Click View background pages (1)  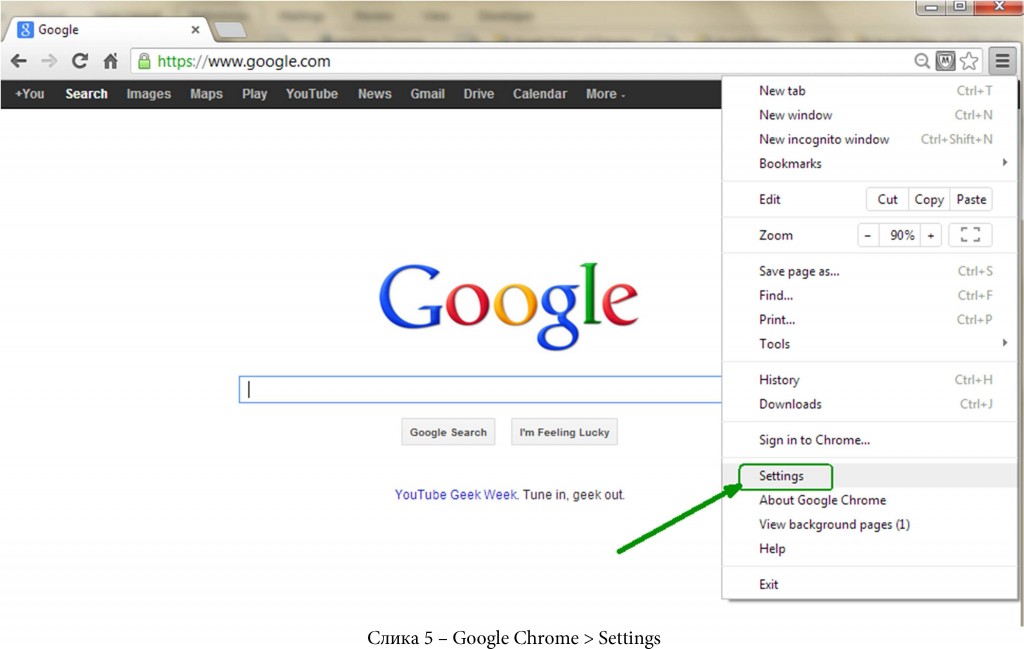pyautogui.click(x=870, y=524)
